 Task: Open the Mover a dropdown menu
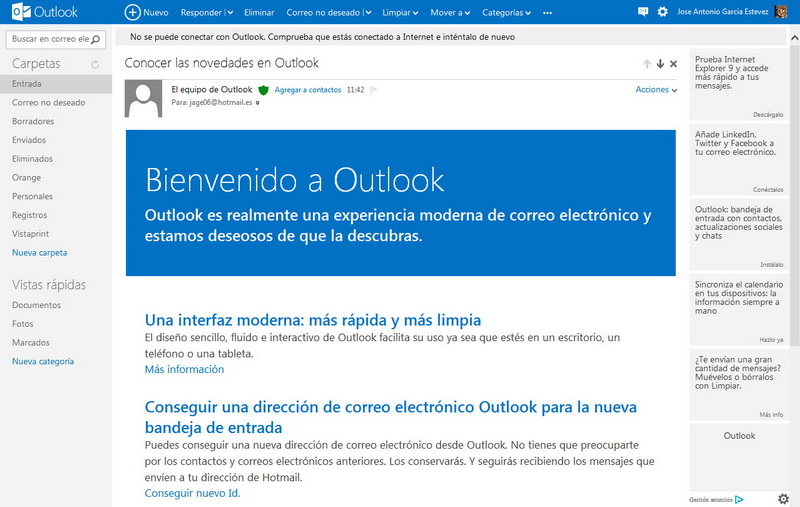pyautogui.click(x=450, y=13)
